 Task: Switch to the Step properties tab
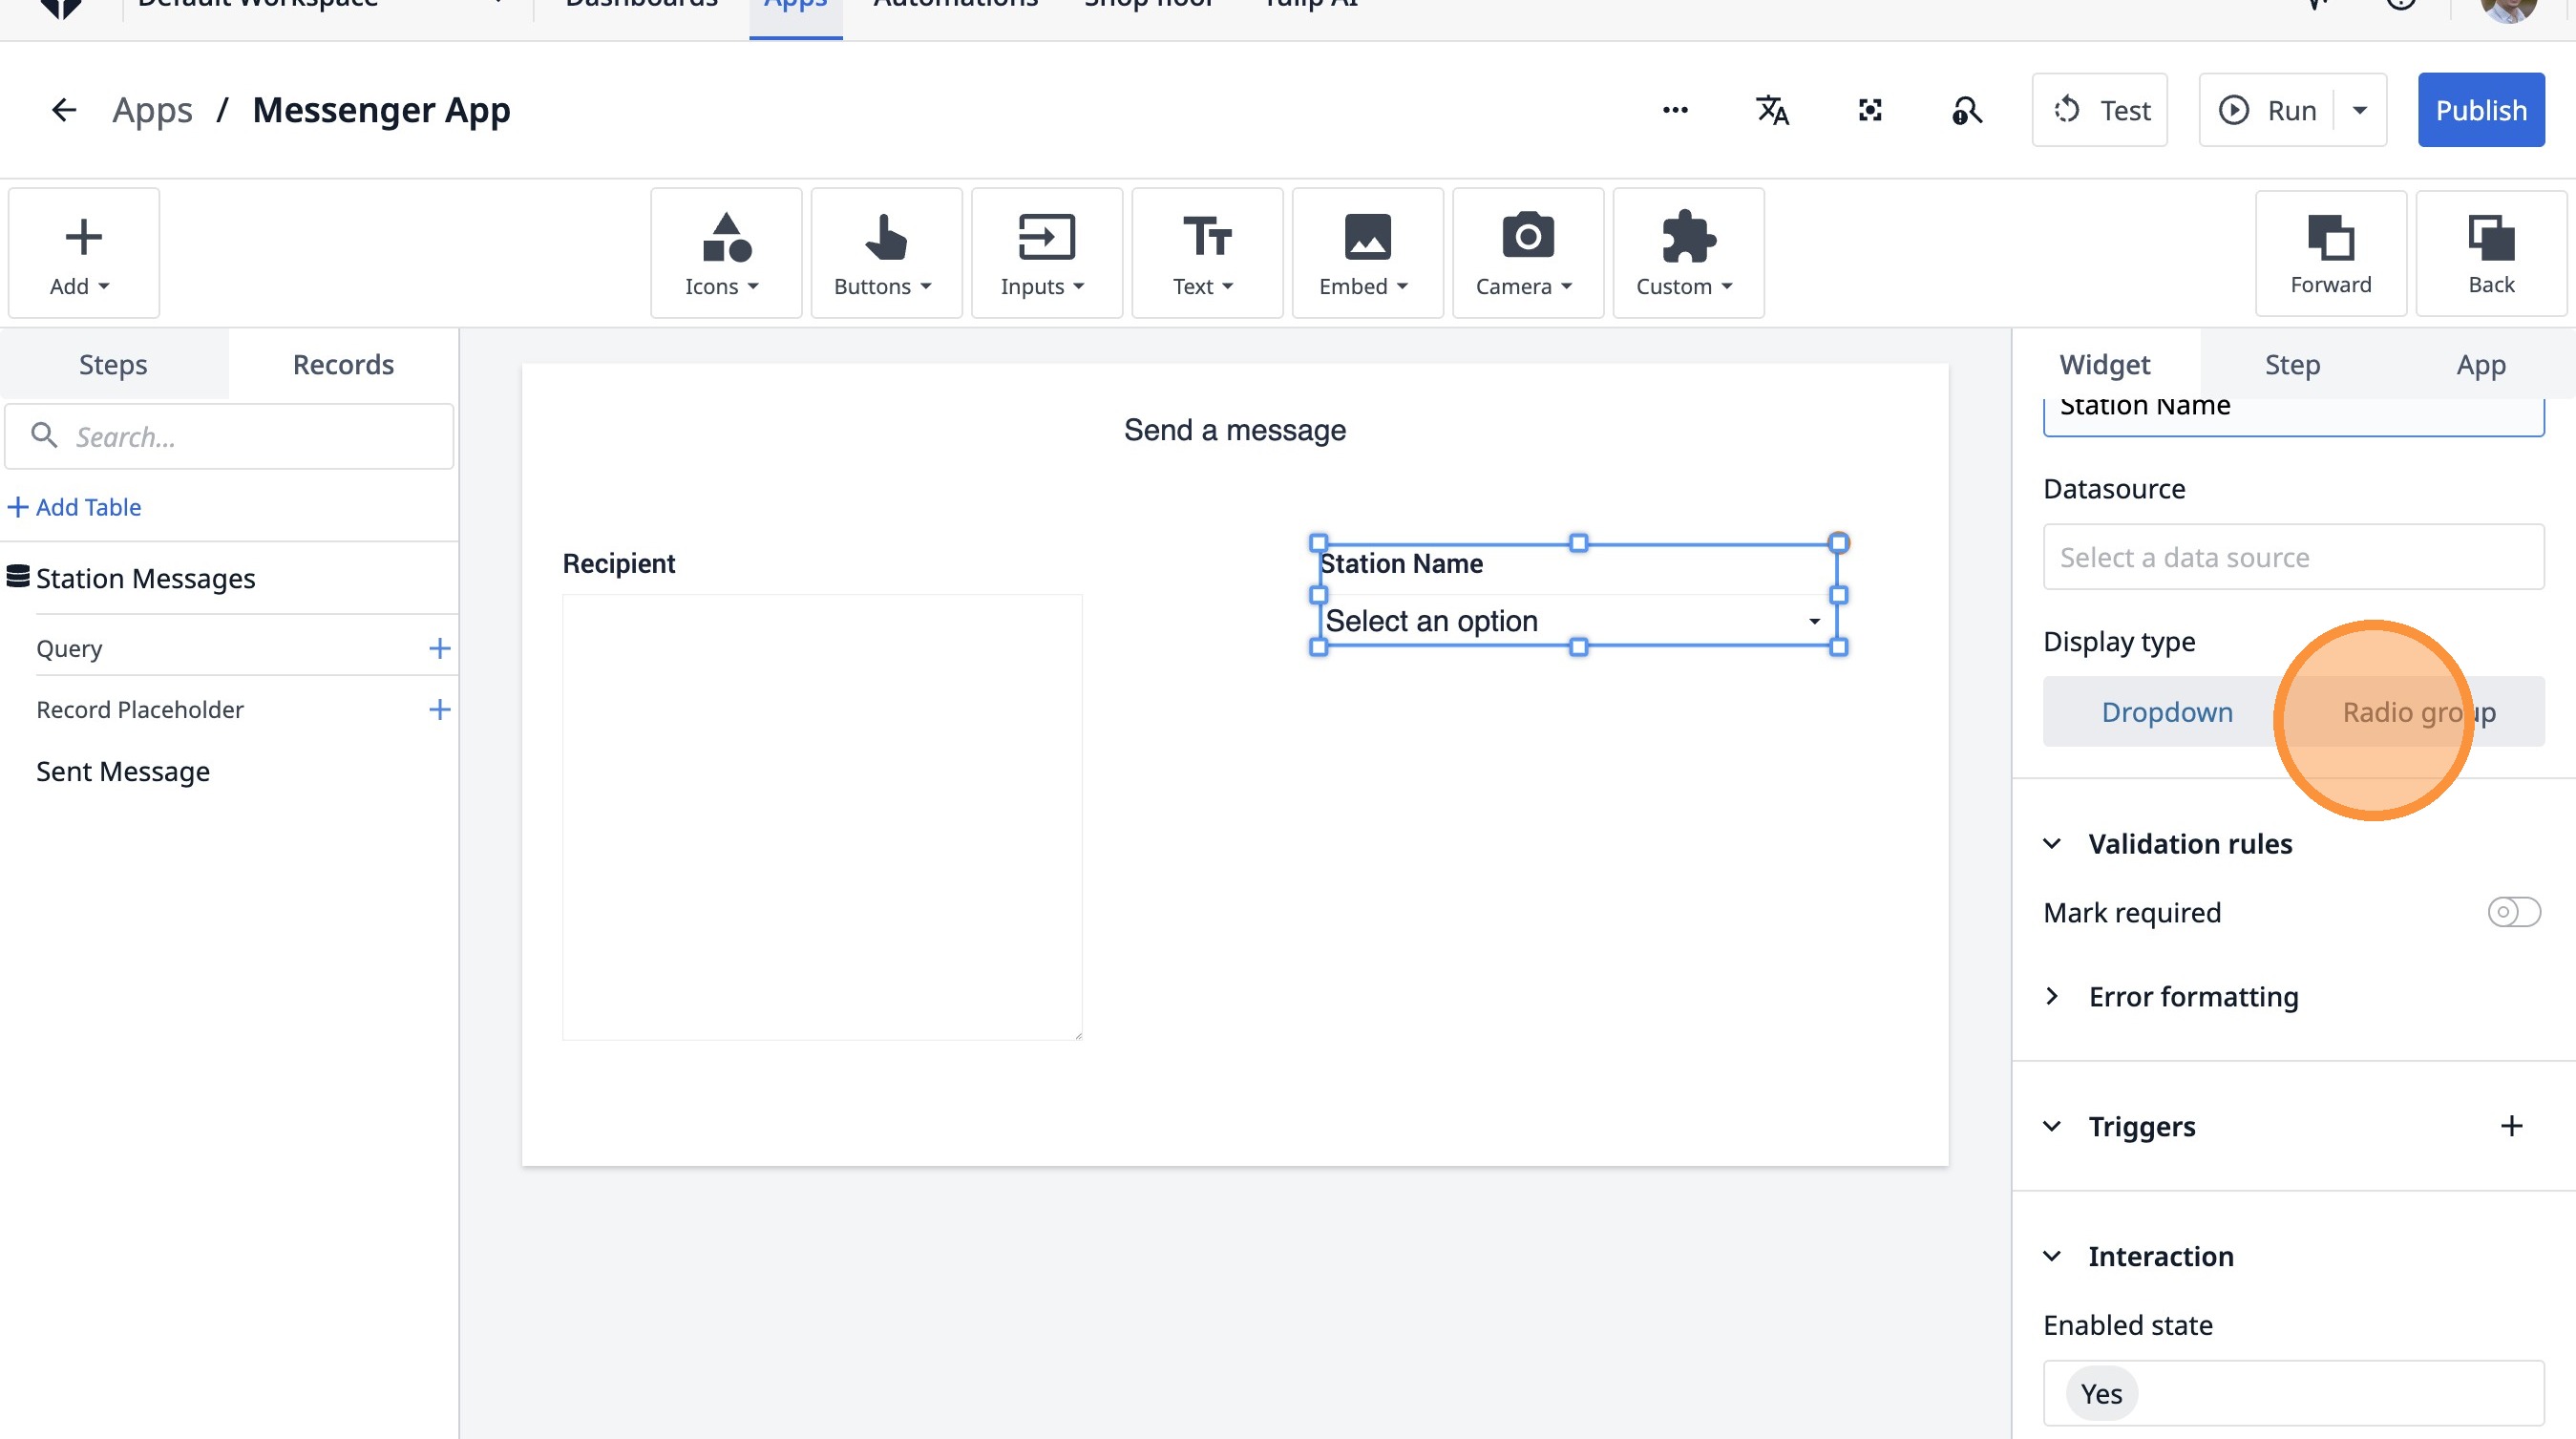coord(2291,365)
